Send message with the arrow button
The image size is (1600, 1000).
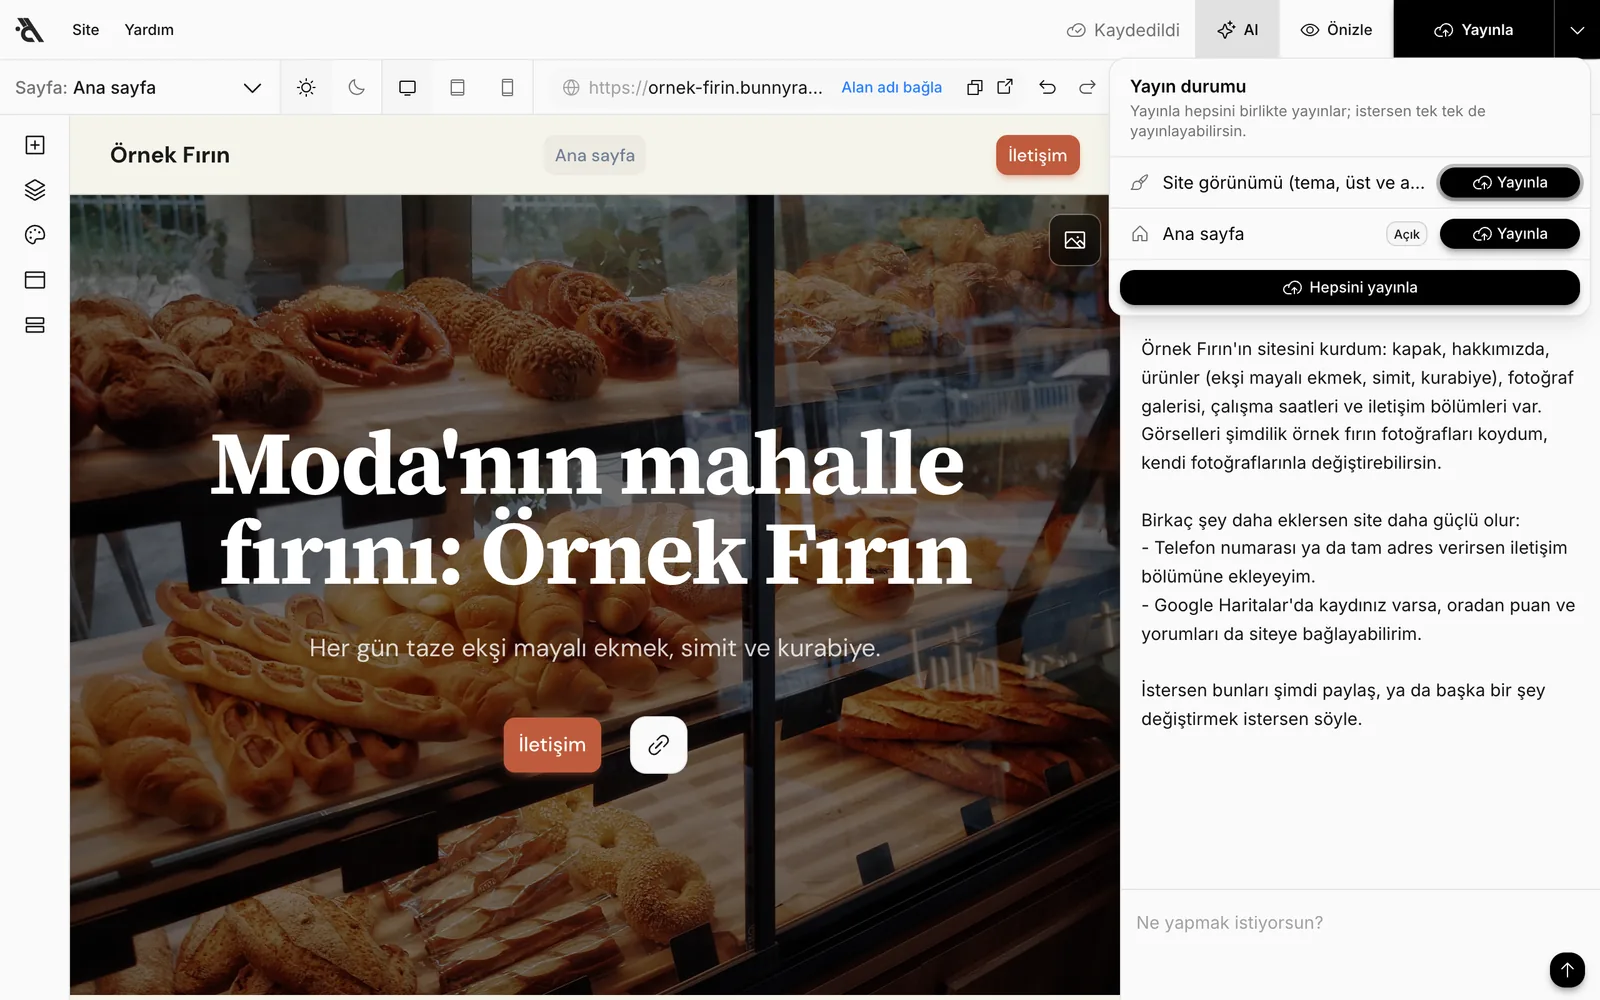[x=1567, y=969]
